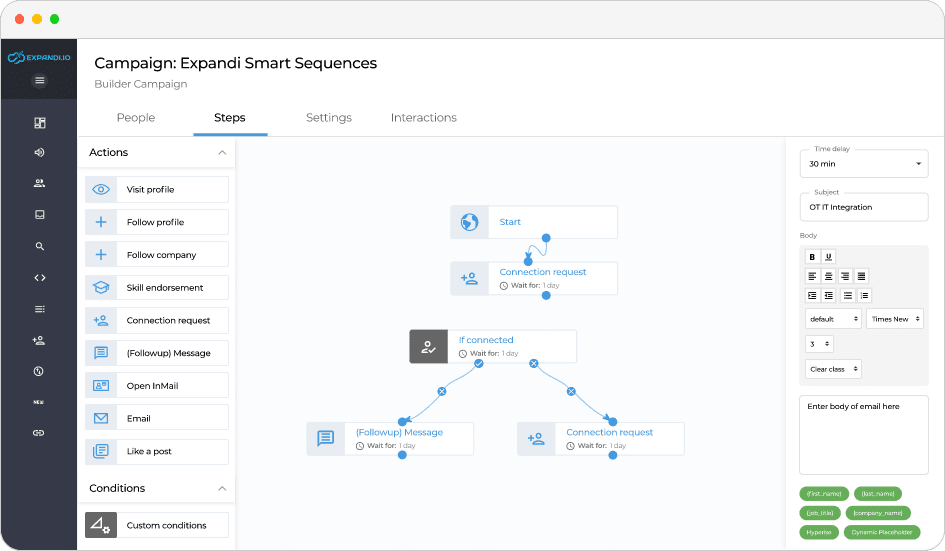
Task: Click the Skill endorsement graduation cap icon
Action: [101, 287]
